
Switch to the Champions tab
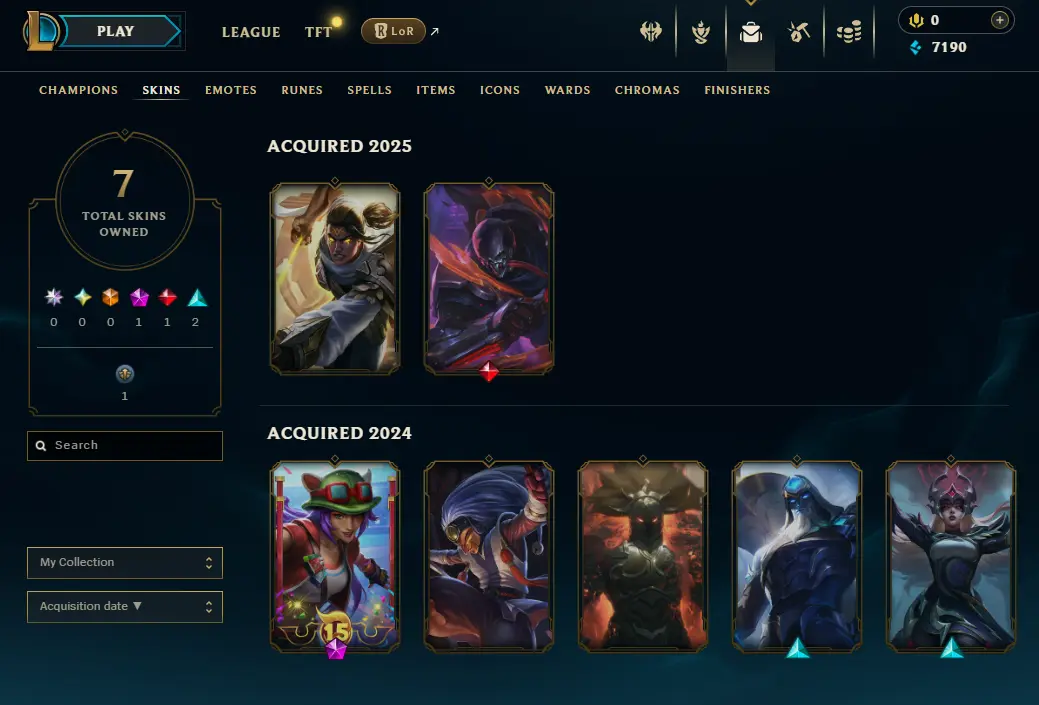tap(78, 90)
